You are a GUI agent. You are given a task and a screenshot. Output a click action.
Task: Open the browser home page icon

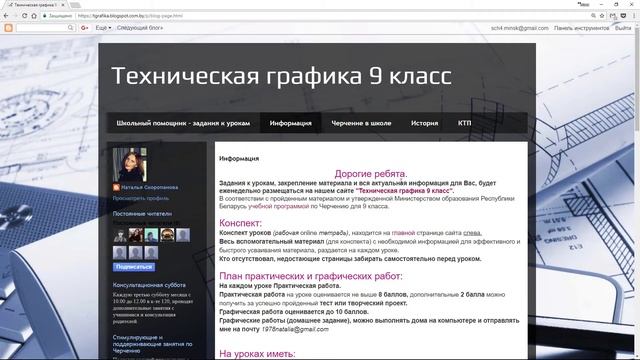(34, 16)
